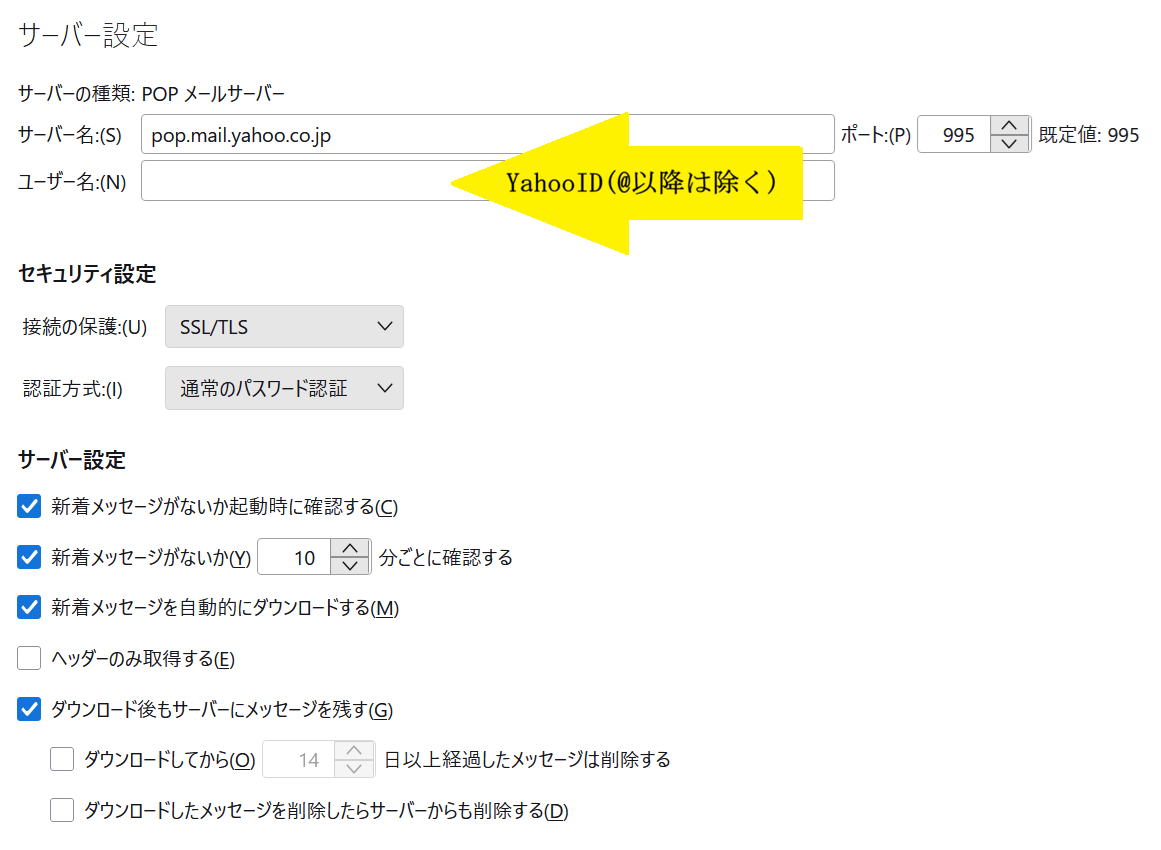Toggle the check every 10 minutes checkbox
This screenshot has width=1161, height=850.
point(30,557)
